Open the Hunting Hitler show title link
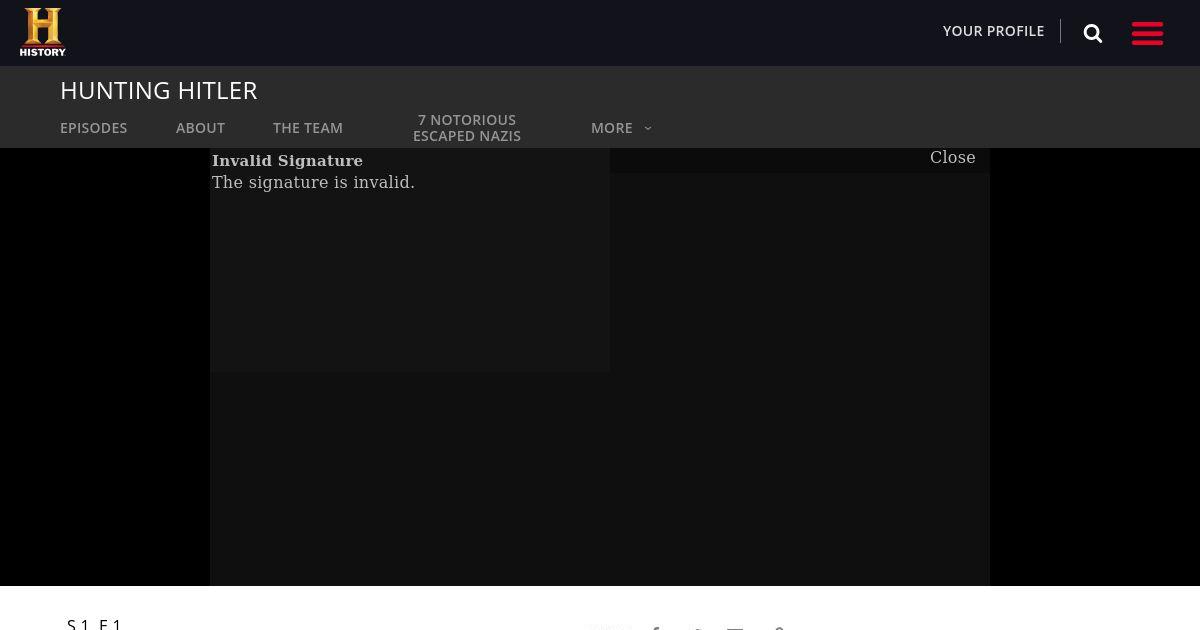Screen dimensions: 1200x630 pyautogui.click(x=159, y=90)
